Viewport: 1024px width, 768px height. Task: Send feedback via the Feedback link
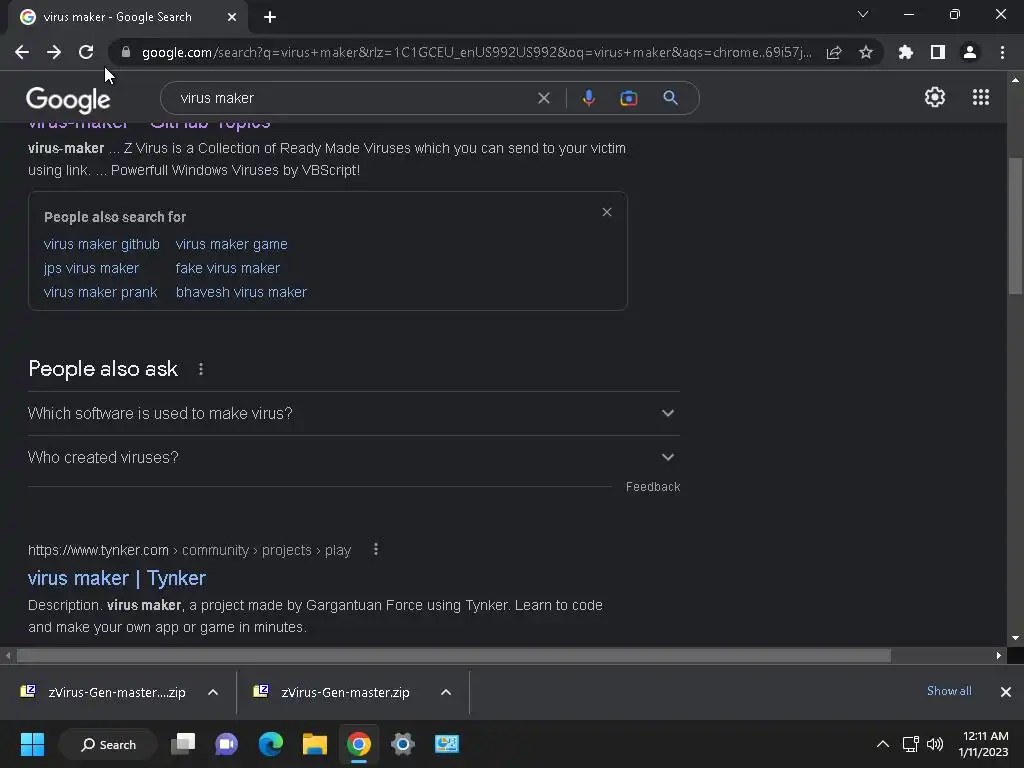pyautogui.click(x=652, y=487)
